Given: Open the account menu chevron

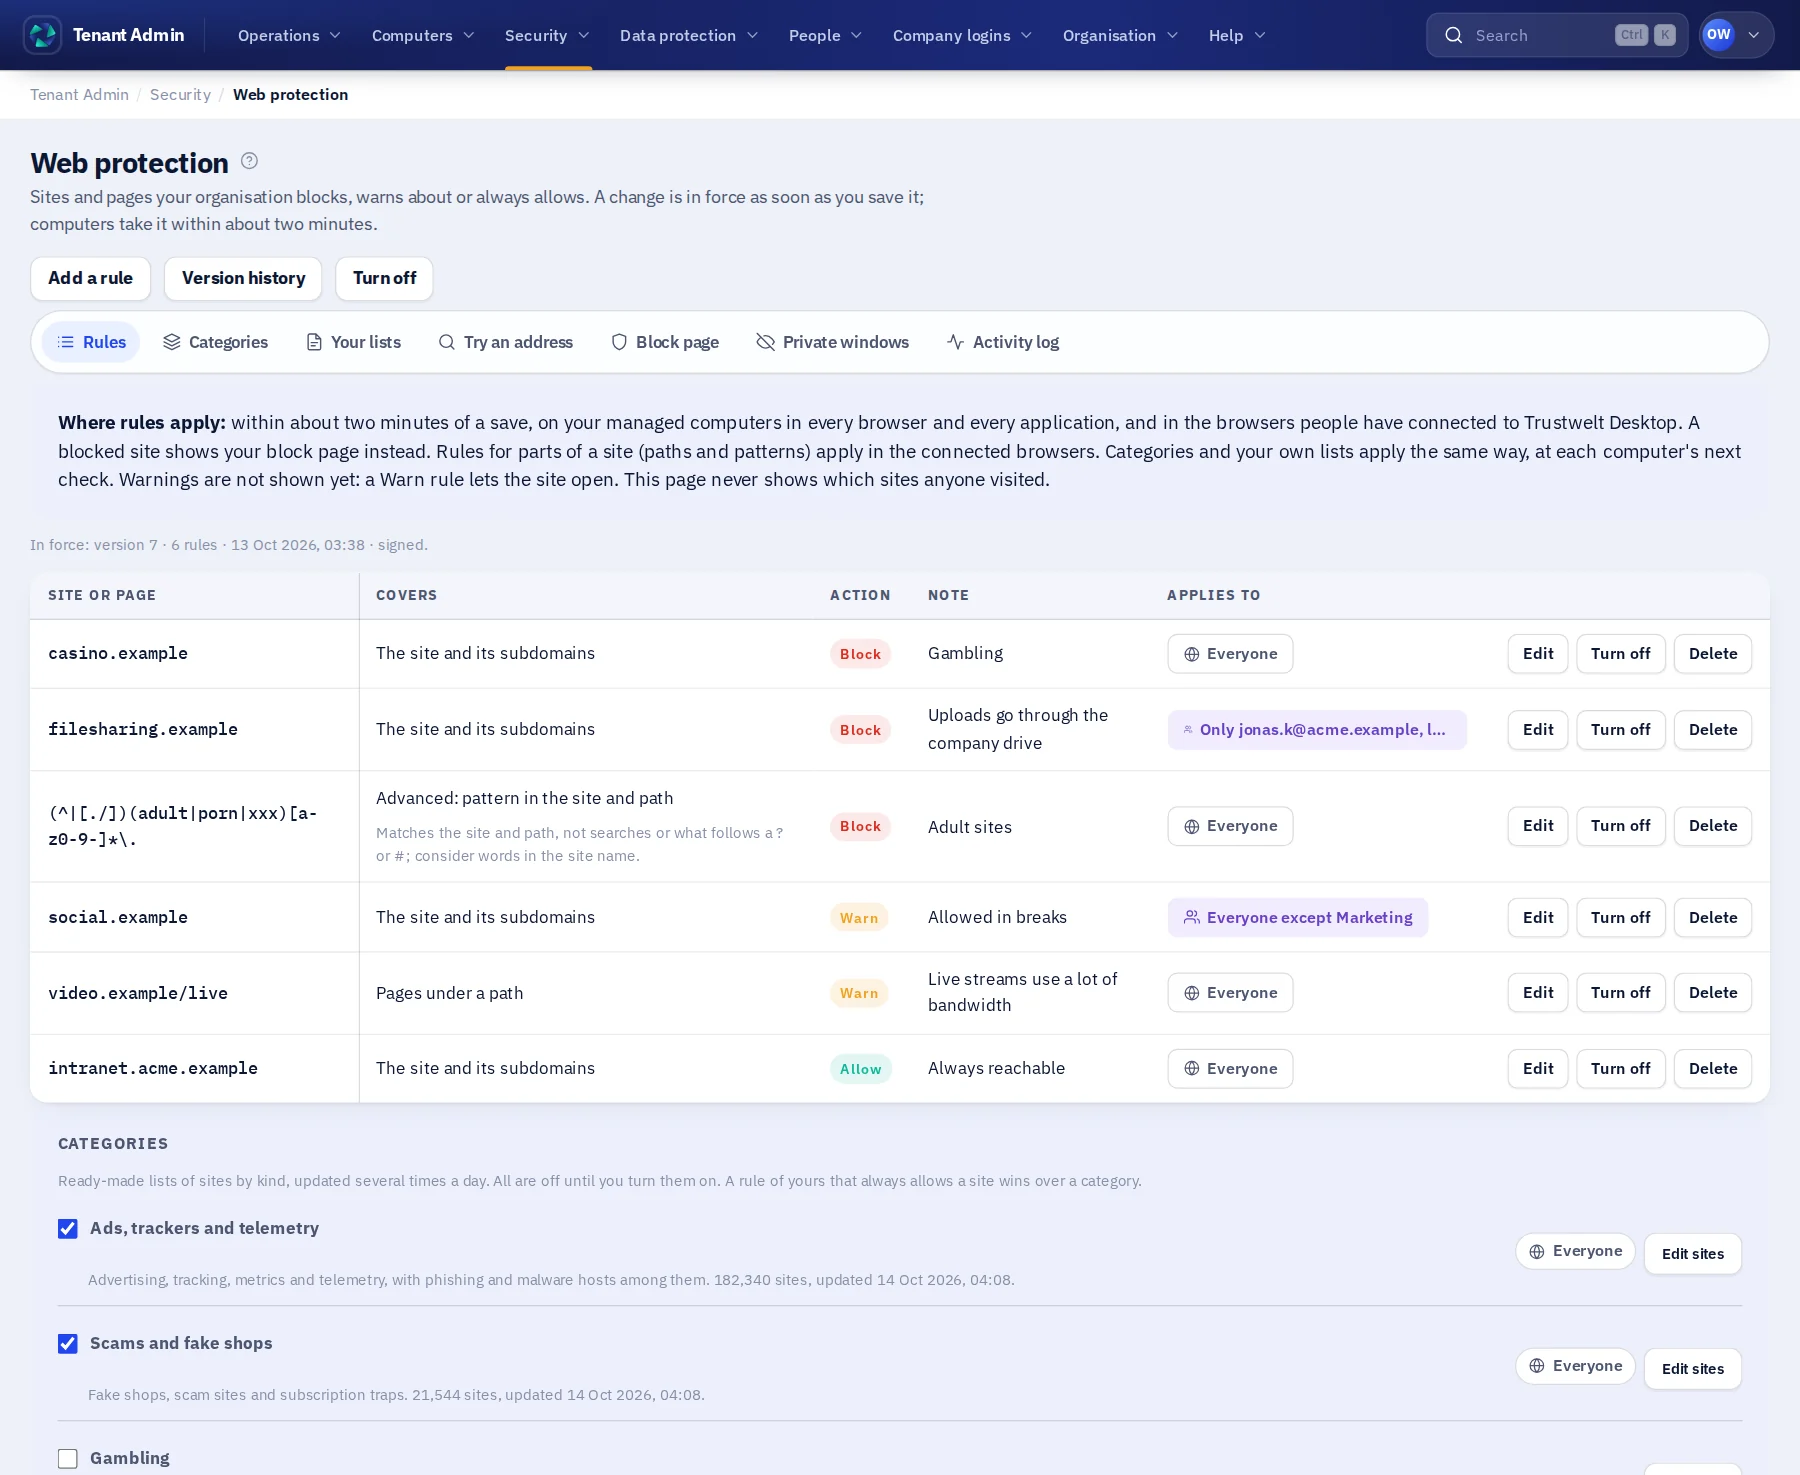Looking at the screenshot, I should 1754,35.
